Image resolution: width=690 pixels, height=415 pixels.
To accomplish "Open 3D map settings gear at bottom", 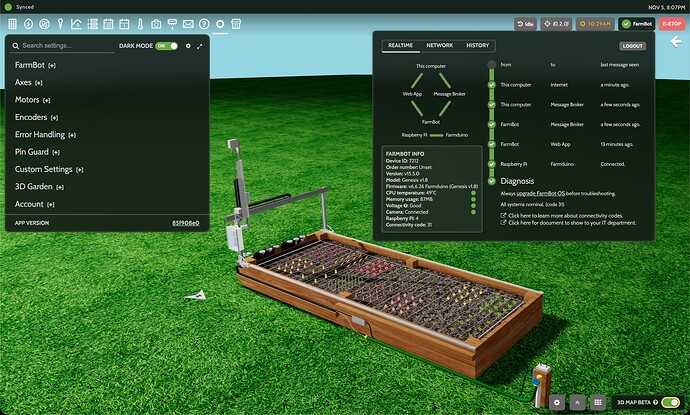I will (557, 402).
